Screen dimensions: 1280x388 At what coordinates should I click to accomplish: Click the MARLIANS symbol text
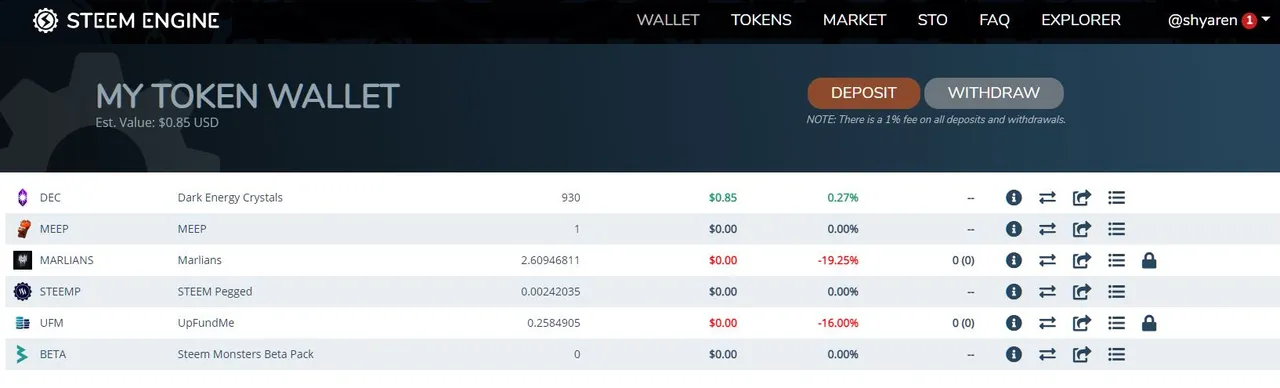[67, 260]
